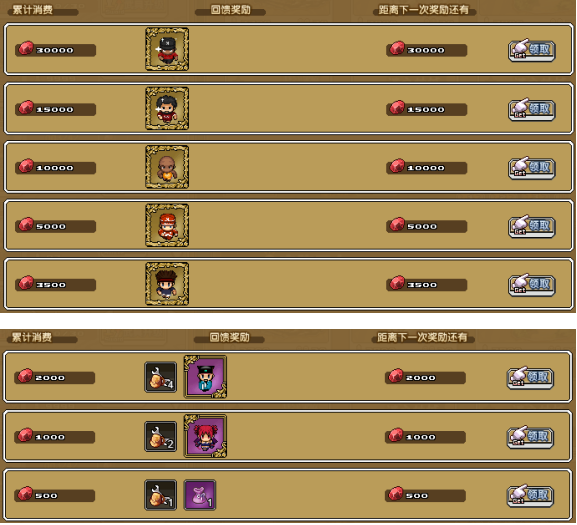Screen dimensions: 577x525
Task: Claim the 3500 gem tier reward
Action: pyautogui.click(x=532, y=285)
